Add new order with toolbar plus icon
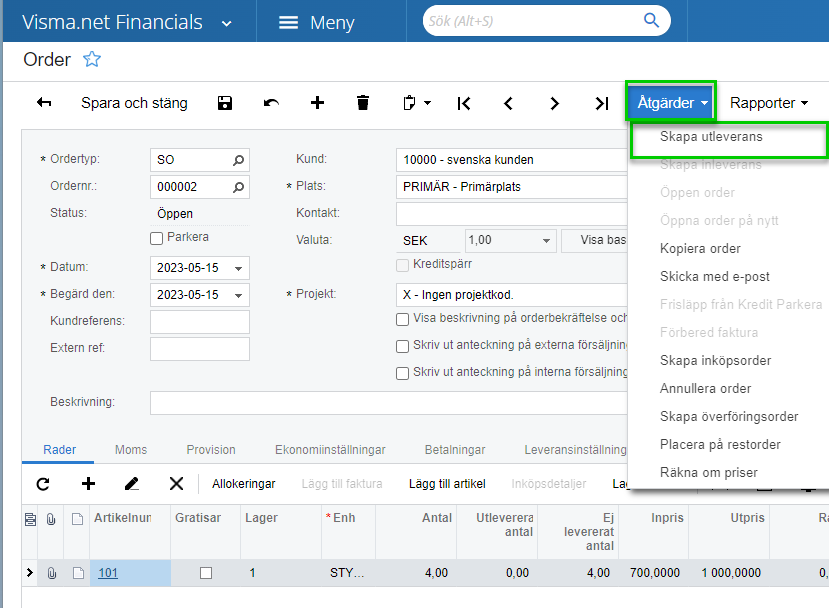 click(317, 103)
